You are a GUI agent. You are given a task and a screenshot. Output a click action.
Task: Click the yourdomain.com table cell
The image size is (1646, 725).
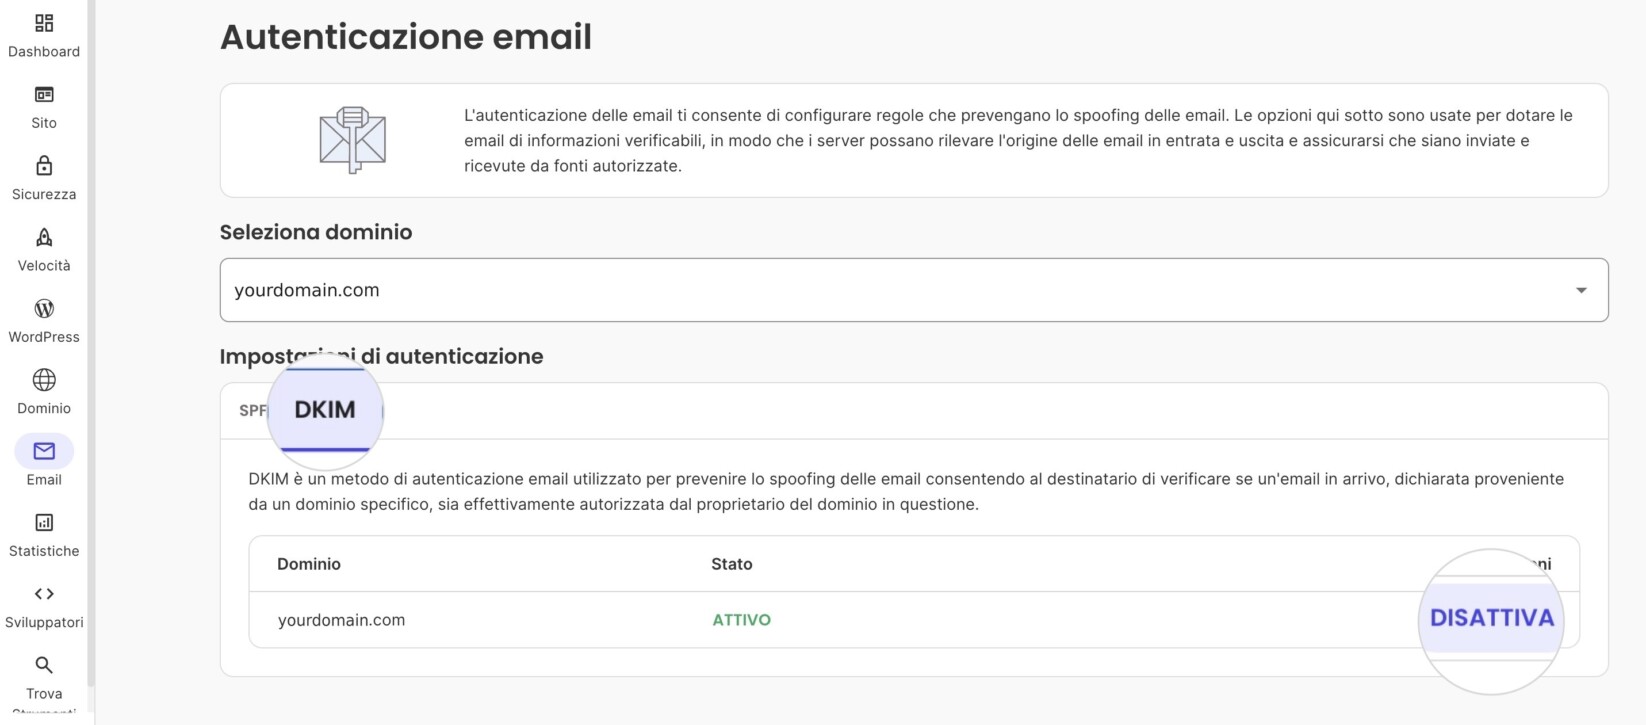[x=341, y=620]
